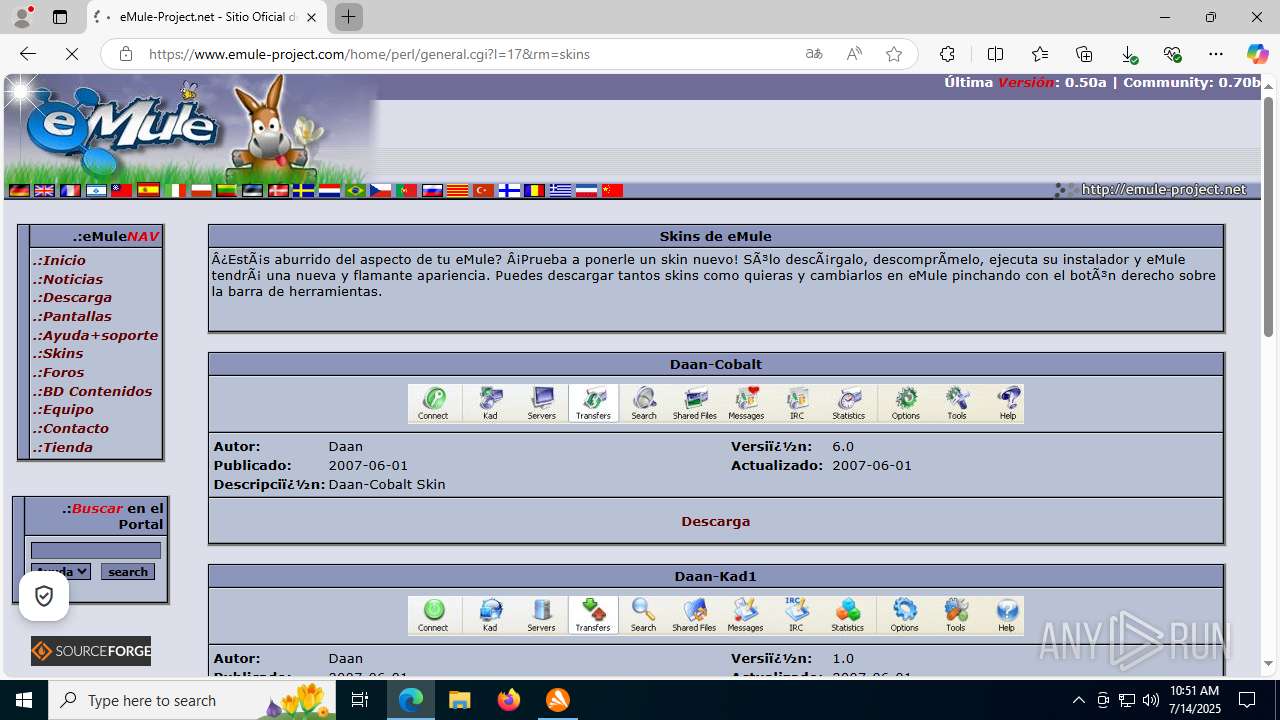Click Connect icon in Daan-Kad1 skin preview
Viewport: 1280px width, 720px height.
[x=433, y=615]
